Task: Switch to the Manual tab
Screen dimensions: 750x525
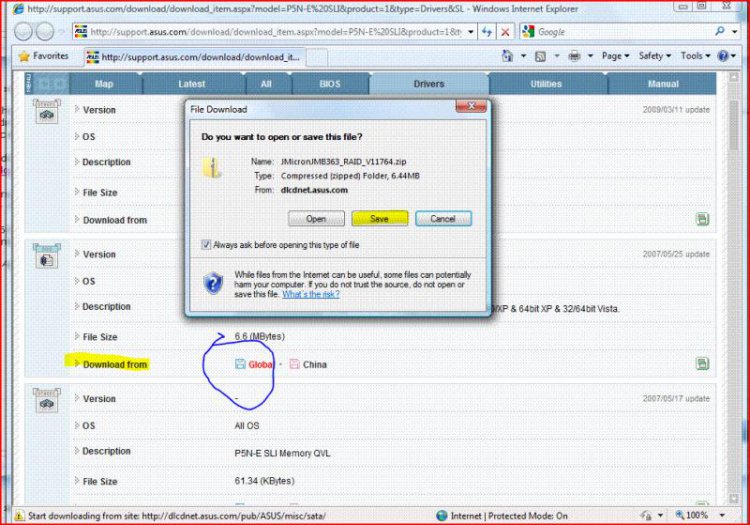Action: pyautogui.click(x=663, y=84)
